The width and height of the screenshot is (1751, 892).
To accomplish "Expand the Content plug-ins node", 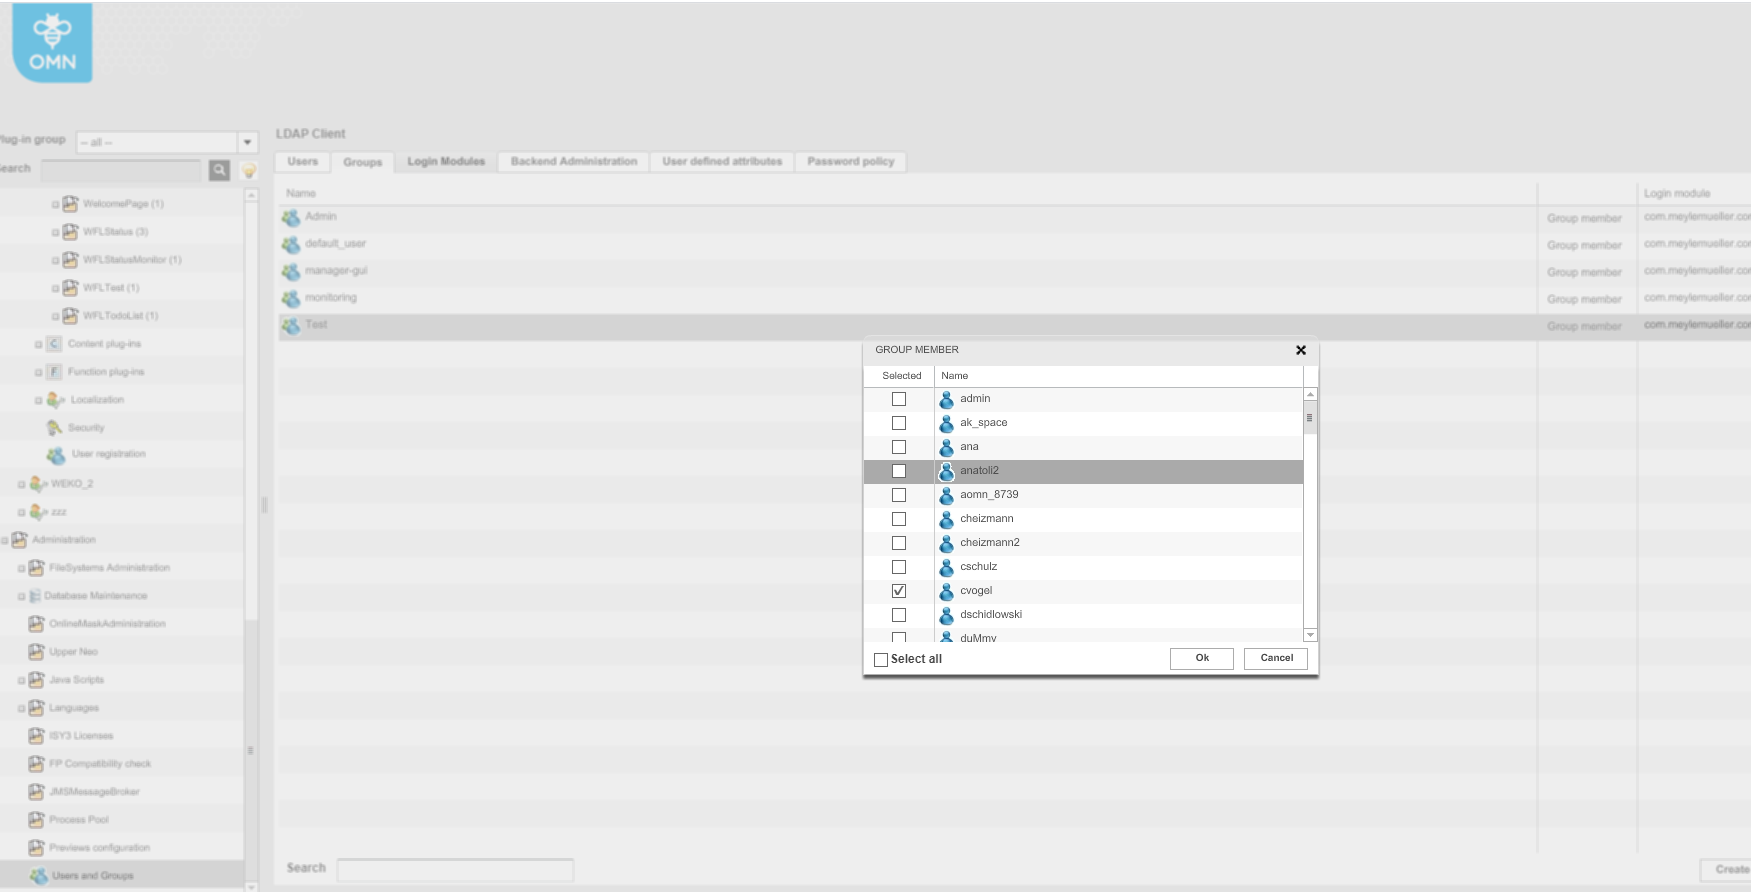I will pos(38,345).
